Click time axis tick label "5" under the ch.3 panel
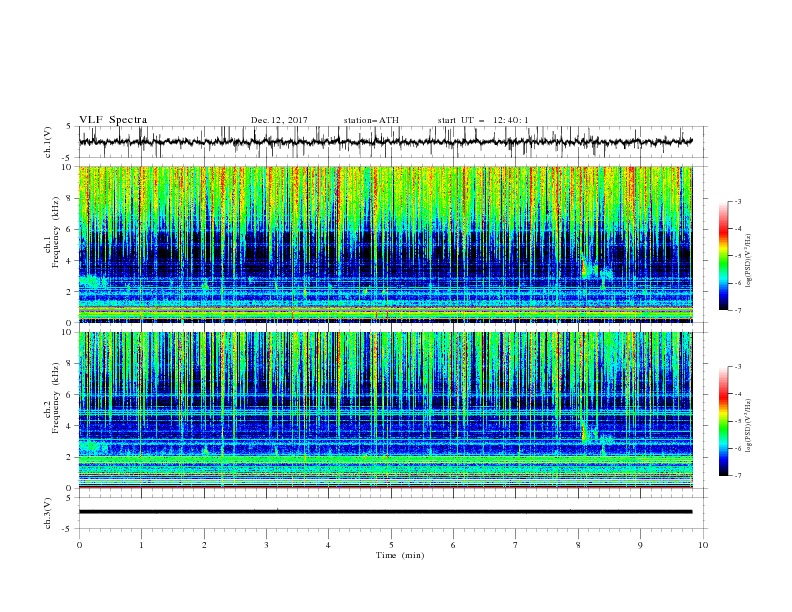Screen dimensions: 792x612 [x=391, y=545]
